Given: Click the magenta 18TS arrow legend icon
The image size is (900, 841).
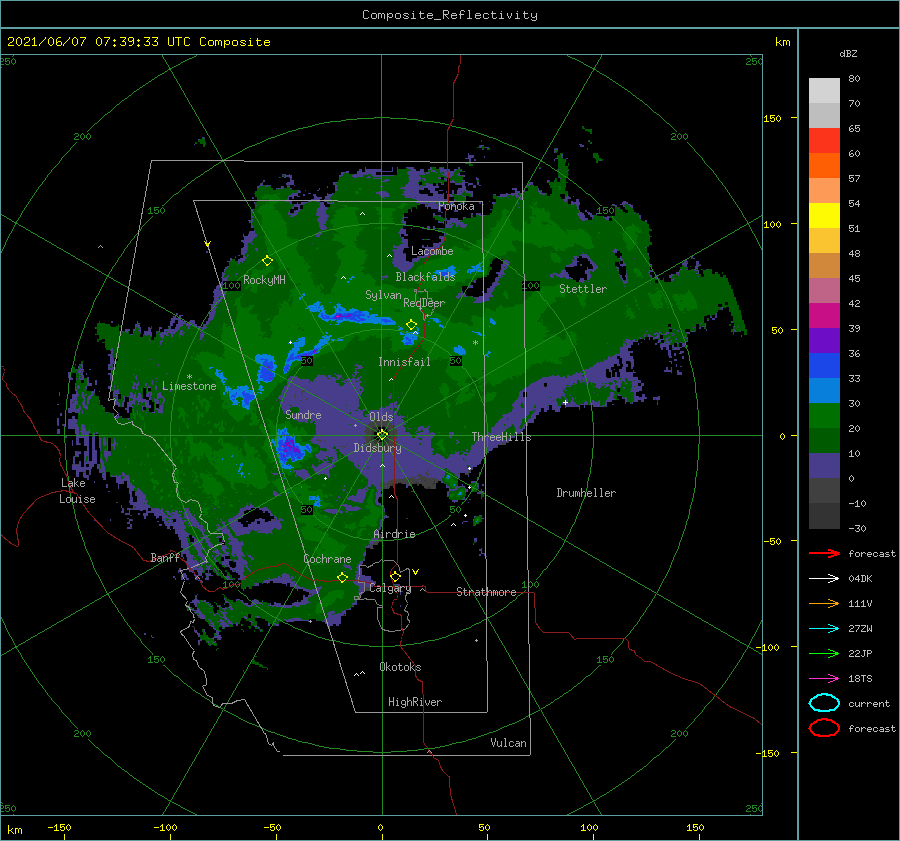Looking at the screenshot, I should pyautogui.click(x=824, y=678).
